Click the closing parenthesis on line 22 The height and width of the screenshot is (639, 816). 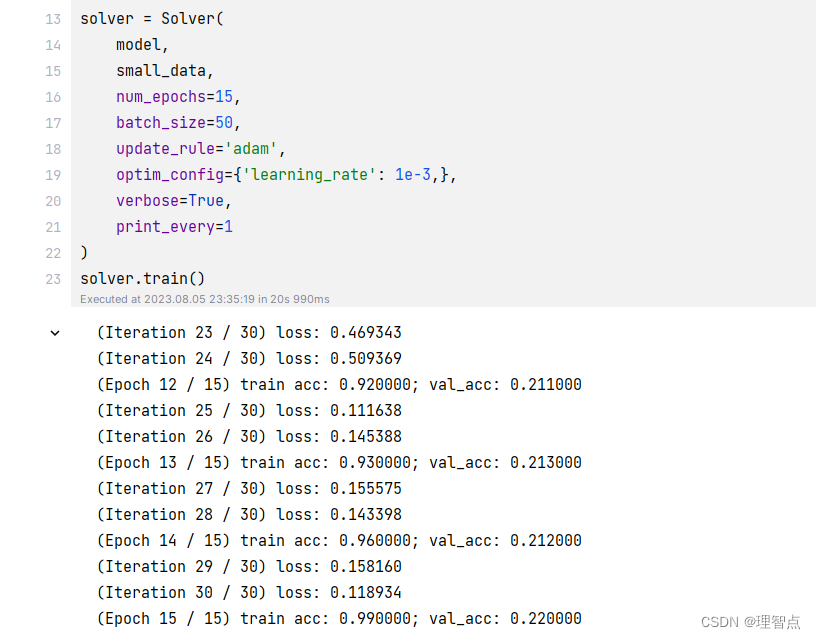(x=84, y=253)
